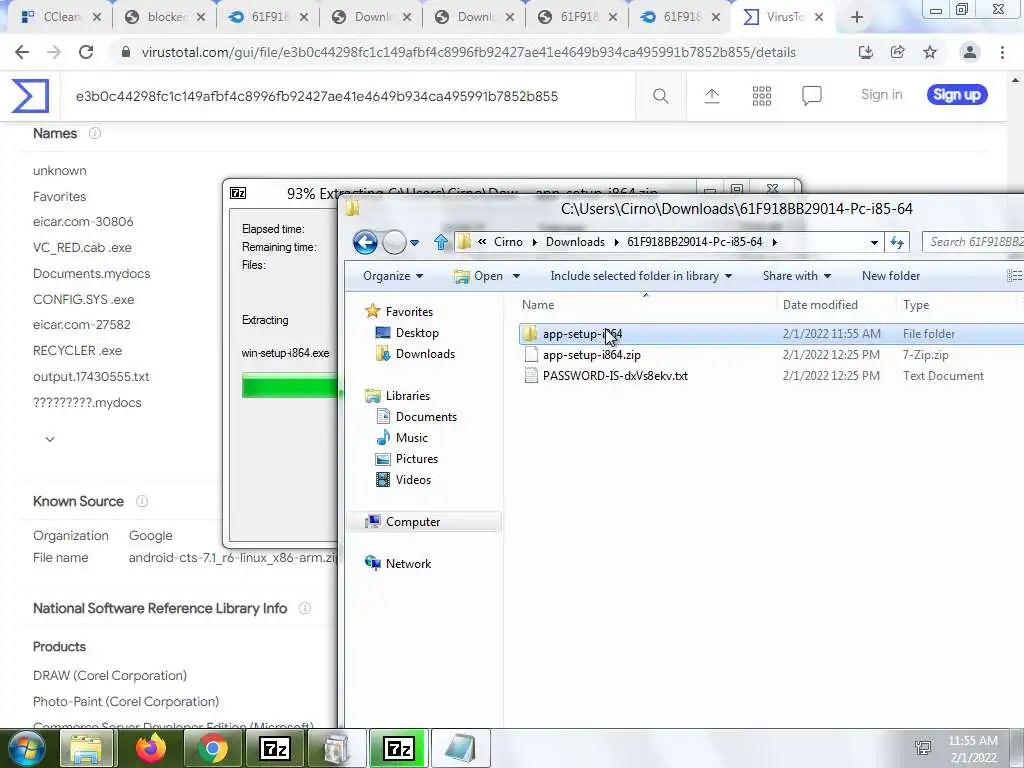Close the CCleaner tab

pos(97,18)
